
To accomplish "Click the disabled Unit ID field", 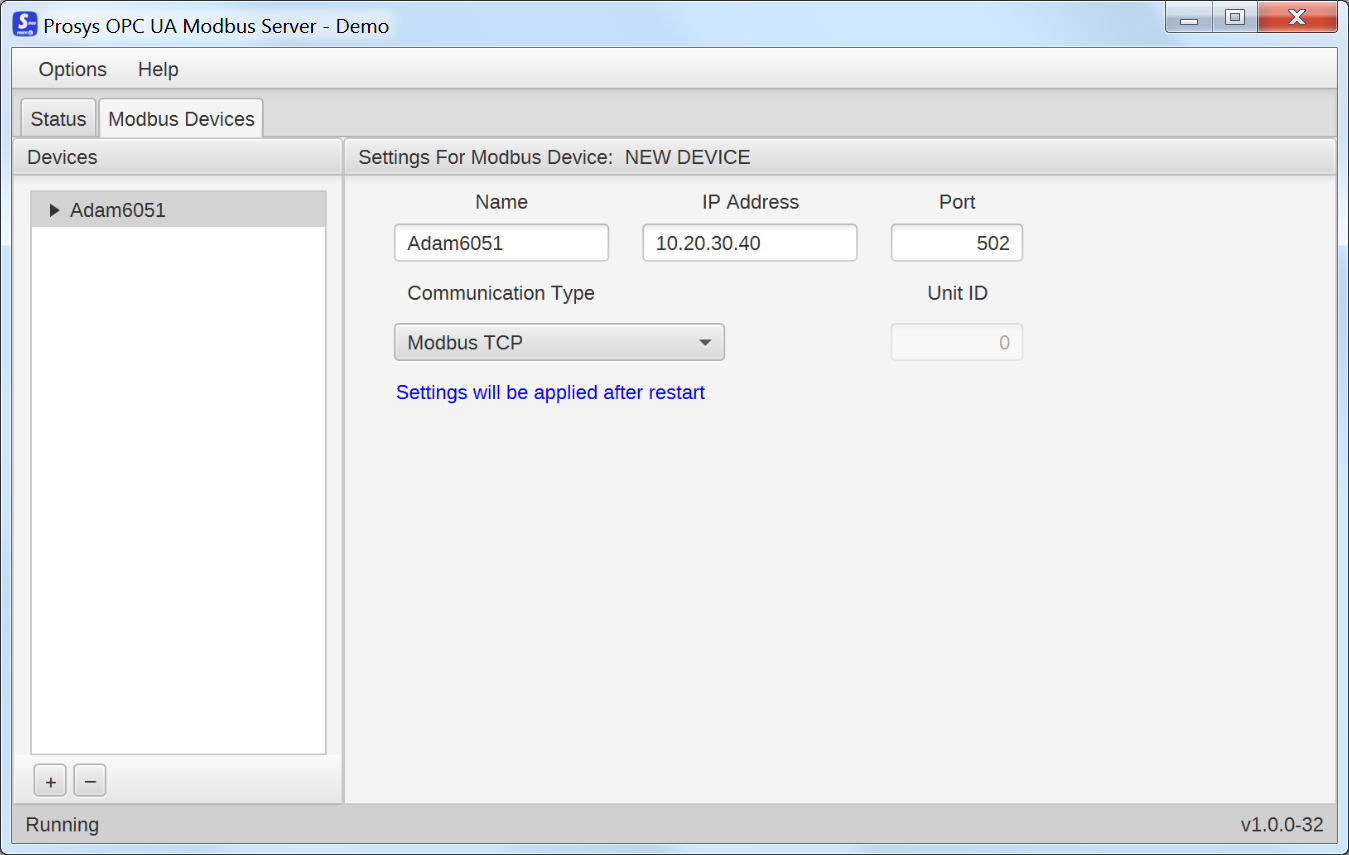I will pos(957,342).
